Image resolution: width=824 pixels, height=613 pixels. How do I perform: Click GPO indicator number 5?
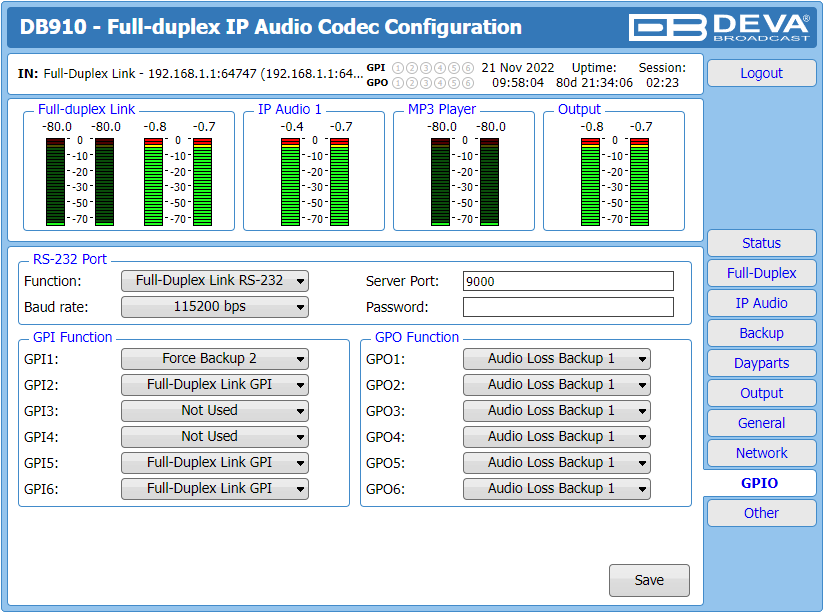[454, 83]
